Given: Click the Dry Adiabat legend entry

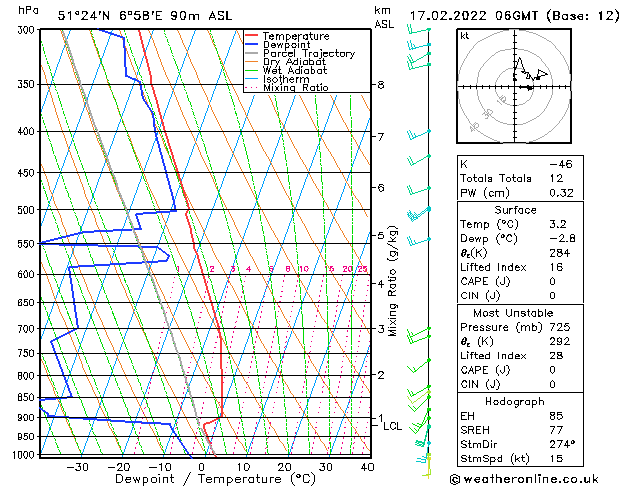Looking at the screenshot, I should (294, 62).
